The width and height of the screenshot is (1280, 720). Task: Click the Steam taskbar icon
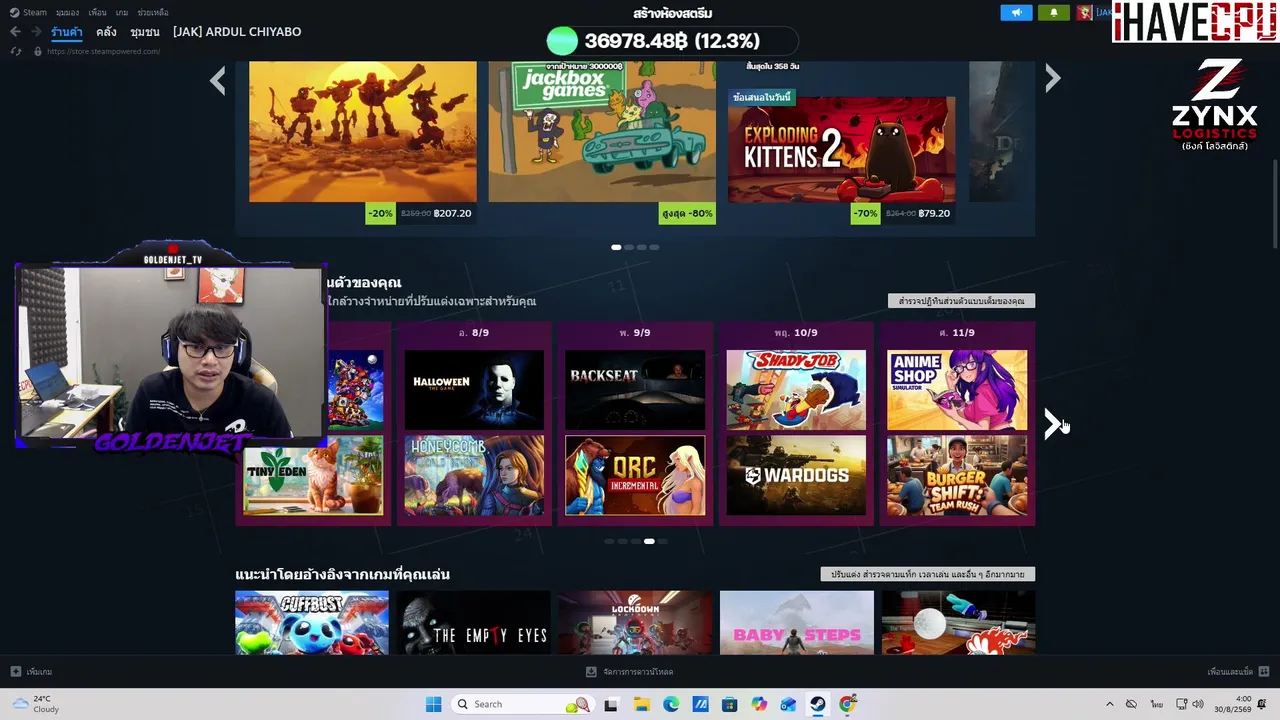pos(818,704)
